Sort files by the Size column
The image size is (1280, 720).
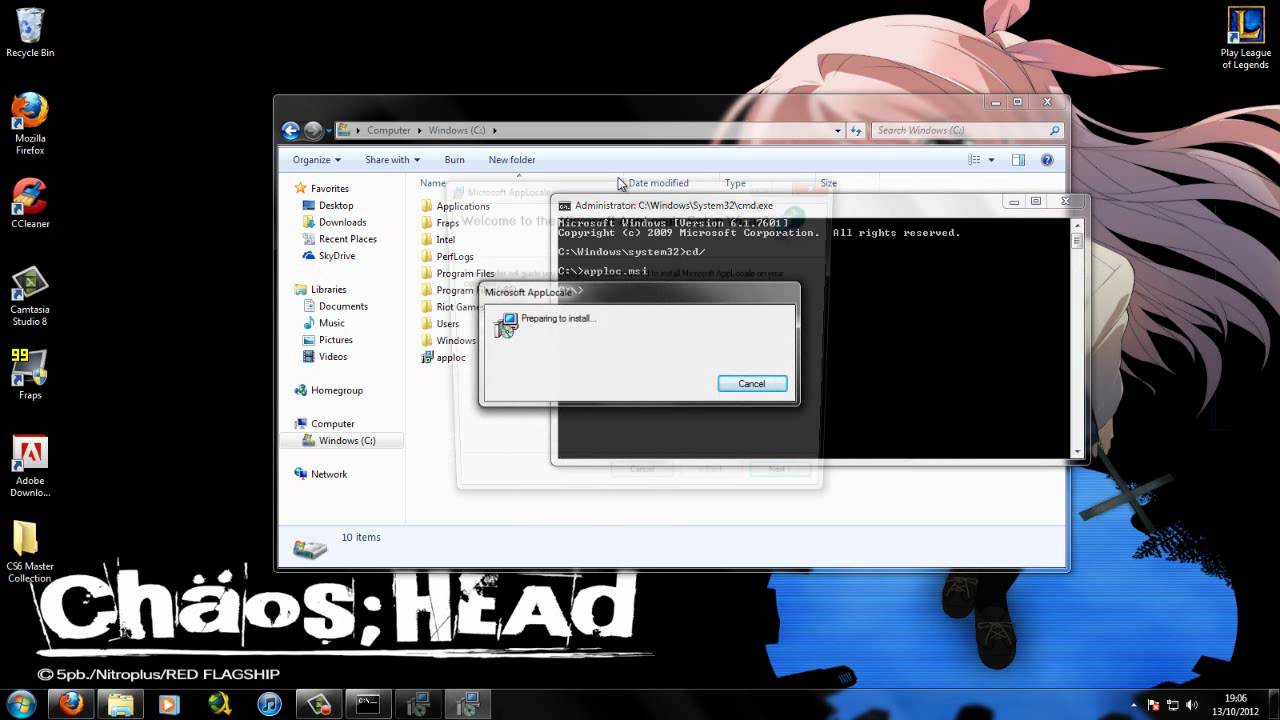pos(828,183)
